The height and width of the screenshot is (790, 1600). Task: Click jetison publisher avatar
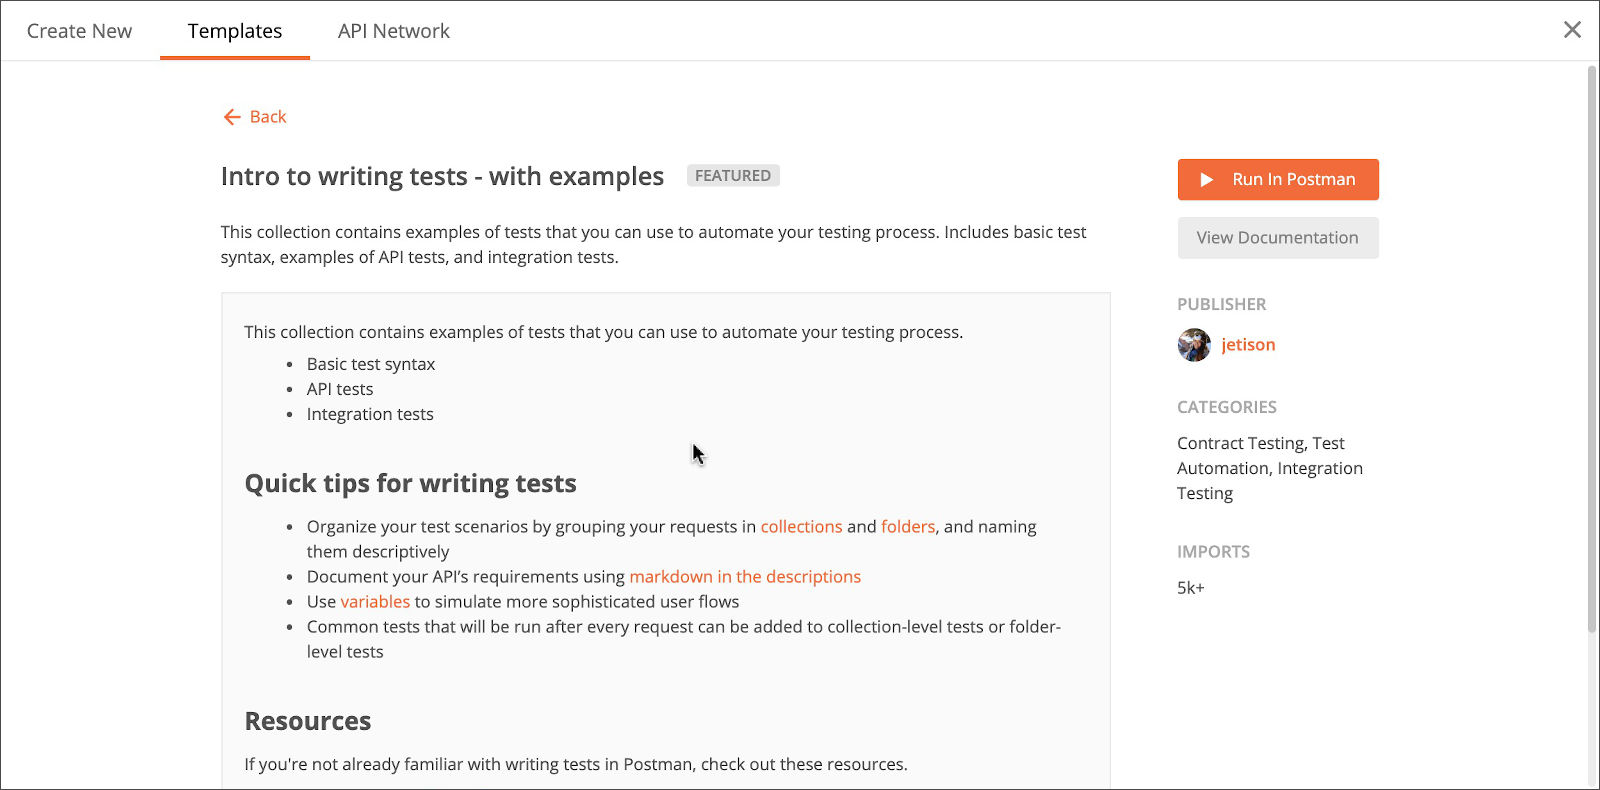click(x=1194, y=345)
